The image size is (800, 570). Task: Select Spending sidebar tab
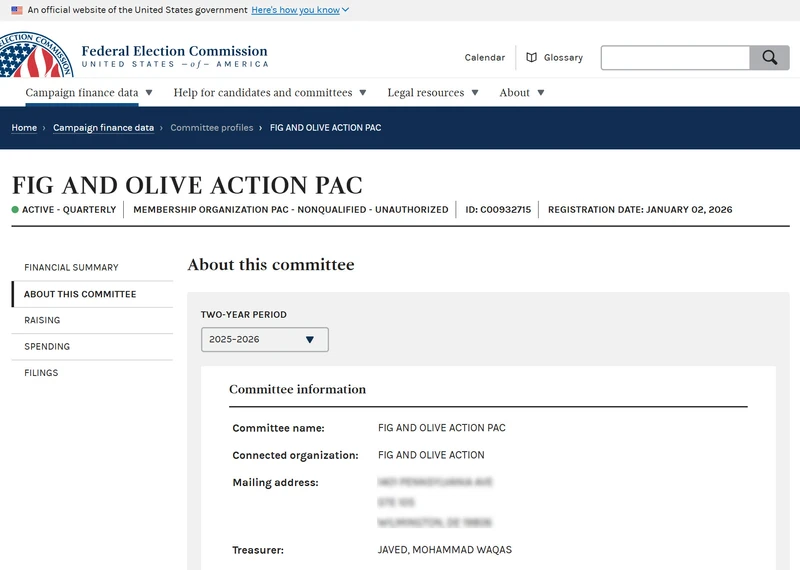click(92, 346)
